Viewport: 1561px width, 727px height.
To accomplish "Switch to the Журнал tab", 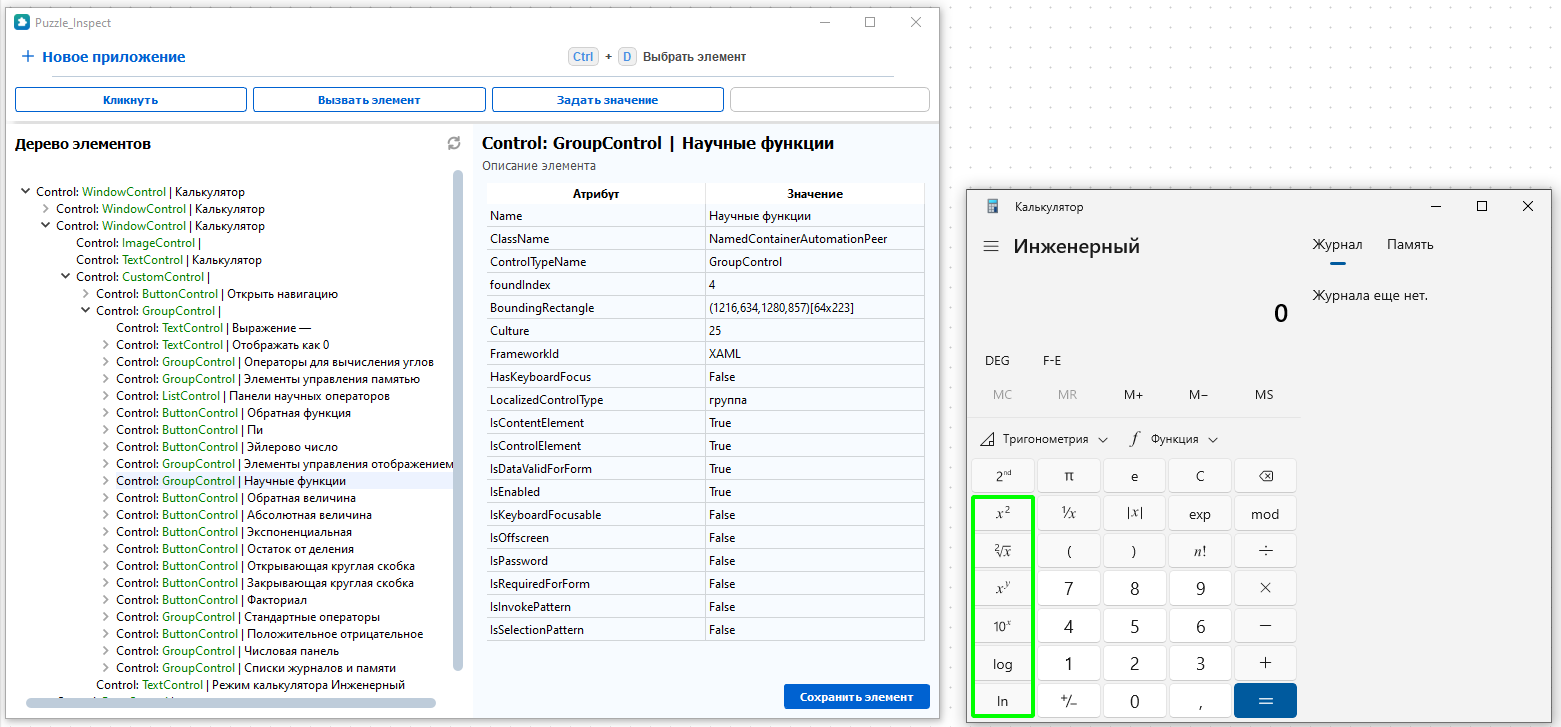I will pos(1337,244).
